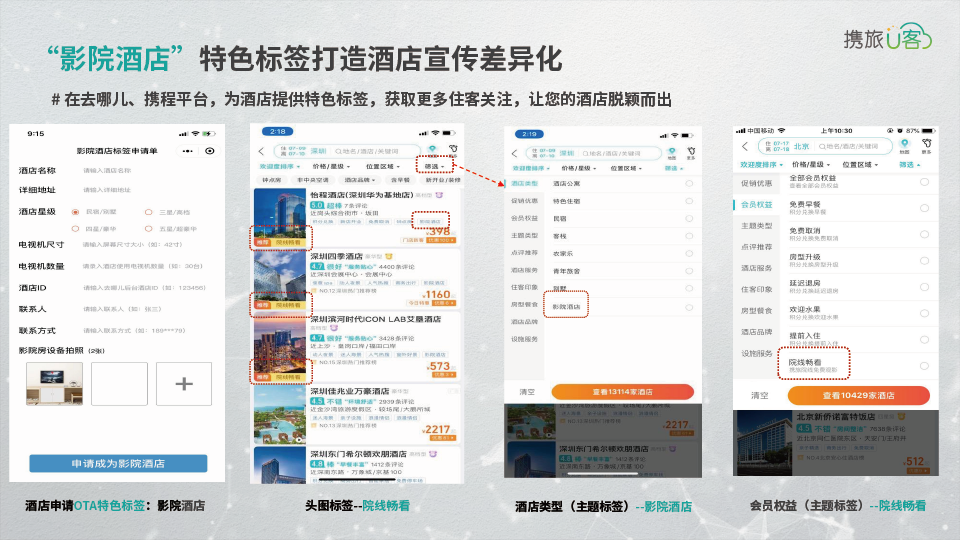Open the 怡程酒店(深圳华为基地店) listing

pyautogui.click(x=356, y=218)
